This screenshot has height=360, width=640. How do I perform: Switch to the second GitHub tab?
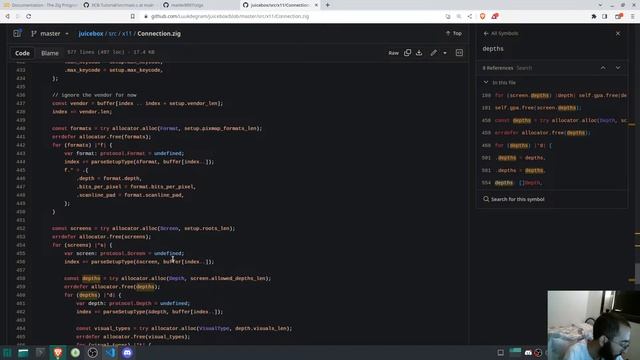click(x=119, y=5)
